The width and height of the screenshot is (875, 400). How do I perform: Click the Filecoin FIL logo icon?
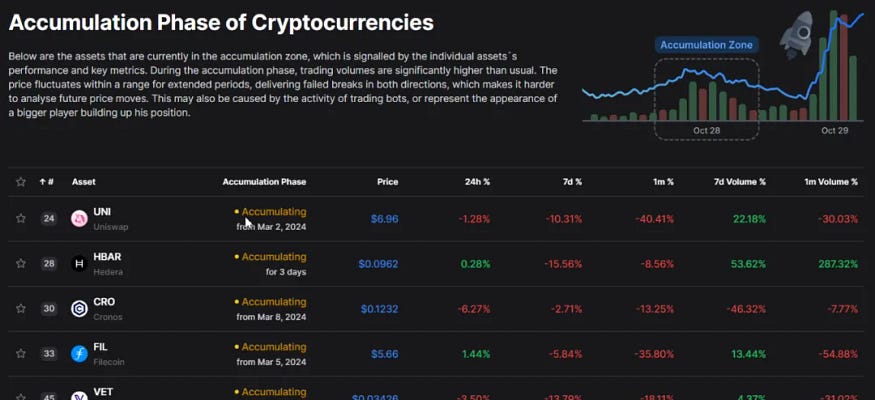[79, 353]
